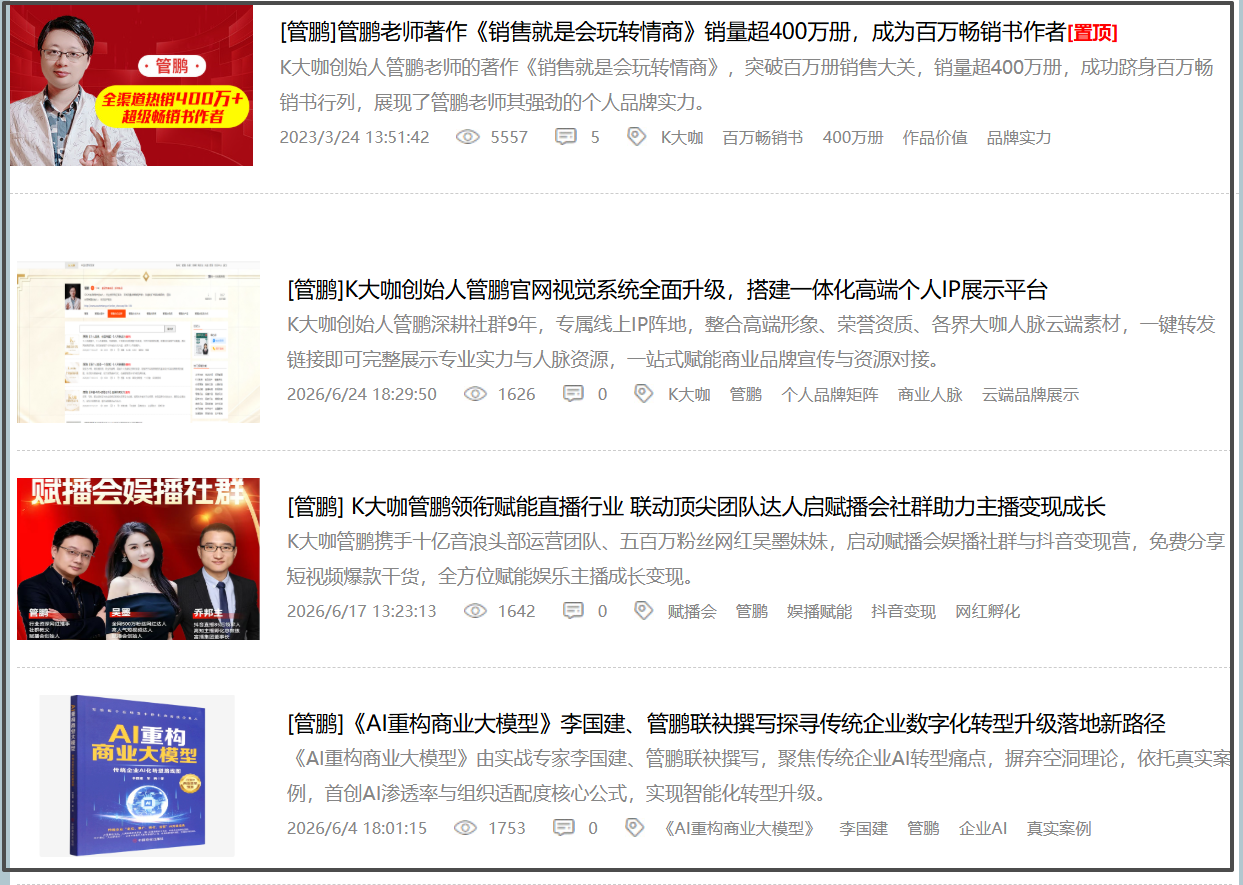Open article K大咖管鹏领衔赋能直播行业
This screenshot has height=885, width=1243.
tap(696, 507)
